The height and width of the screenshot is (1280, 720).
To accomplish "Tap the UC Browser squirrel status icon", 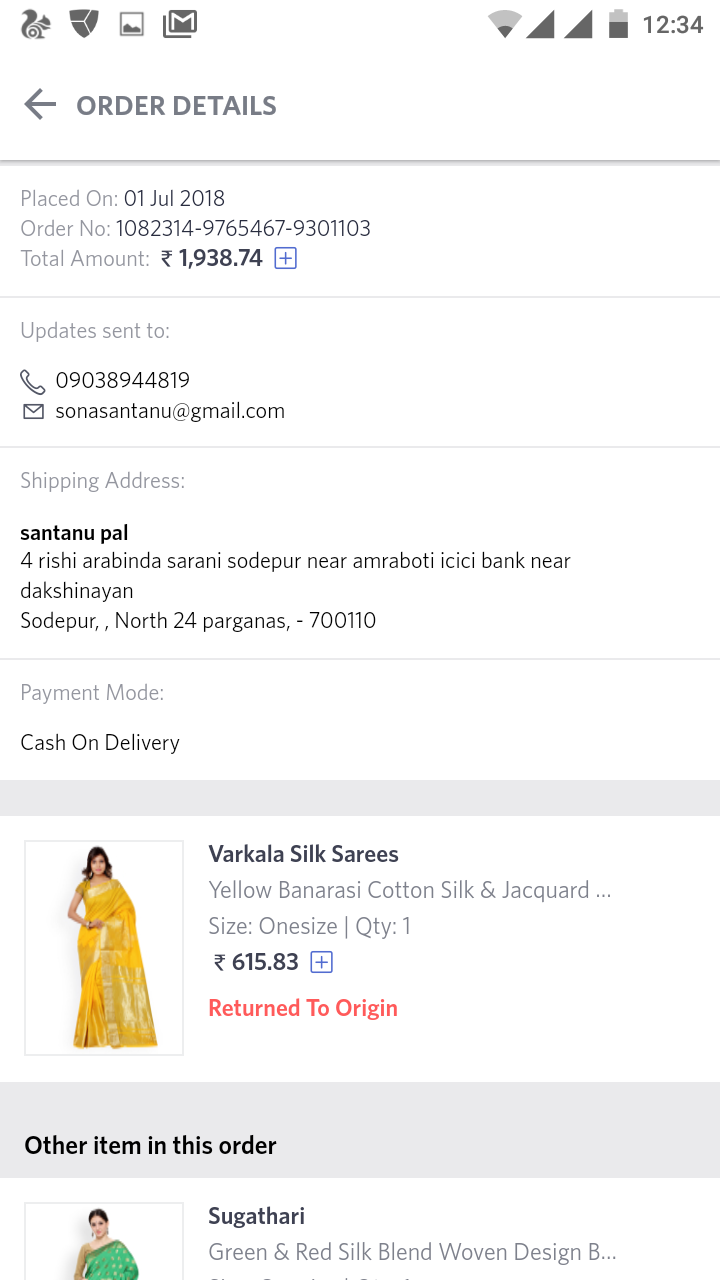I will (36, 24).
